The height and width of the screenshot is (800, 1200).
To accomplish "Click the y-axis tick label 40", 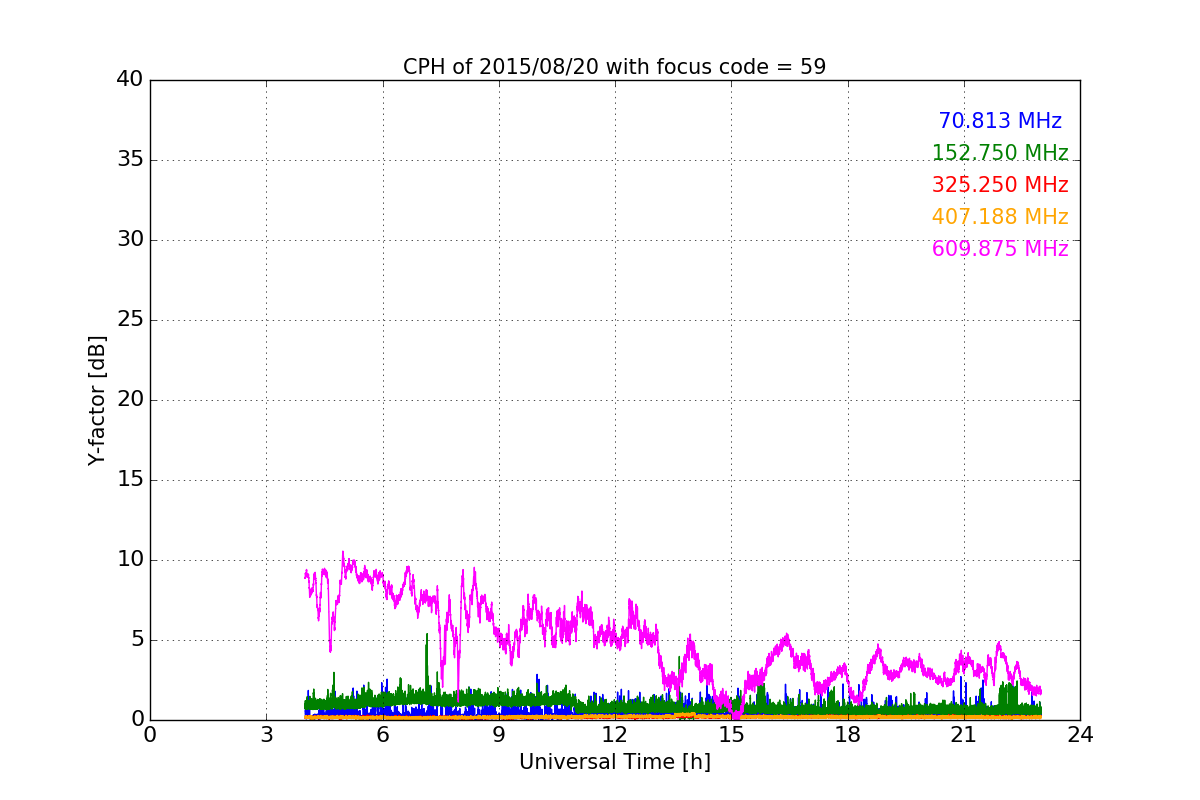I will [x=130, y=80].
